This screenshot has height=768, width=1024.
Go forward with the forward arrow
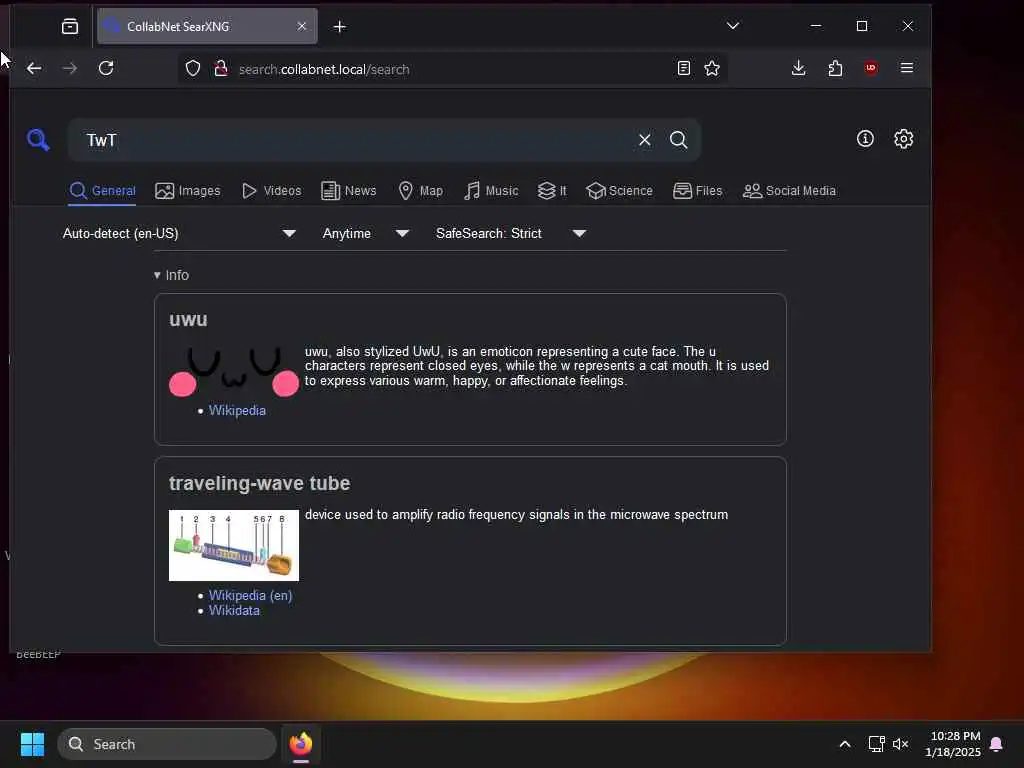pyautogui.click(x=70, y=68)
